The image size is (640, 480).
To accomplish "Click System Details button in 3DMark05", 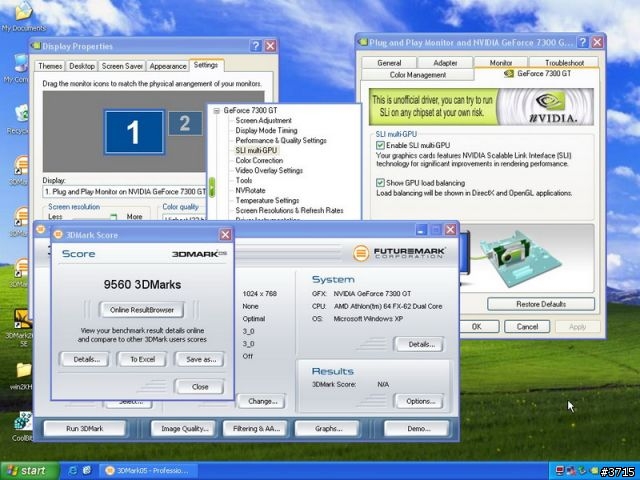I will tap(421, 344).
